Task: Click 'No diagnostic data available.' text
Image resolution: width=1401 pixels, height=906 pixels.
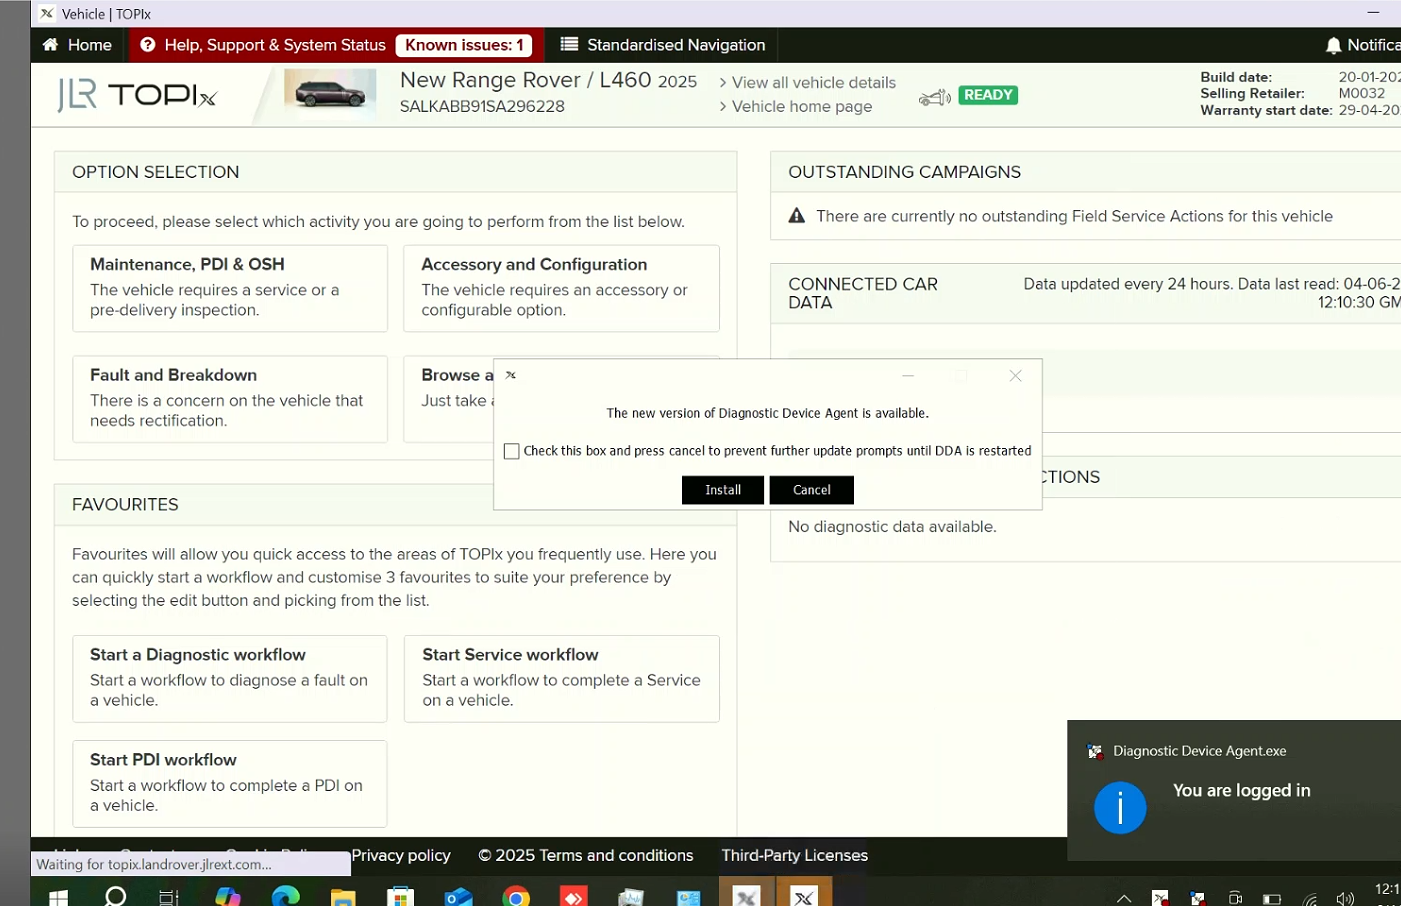Action: coord(892,526)
